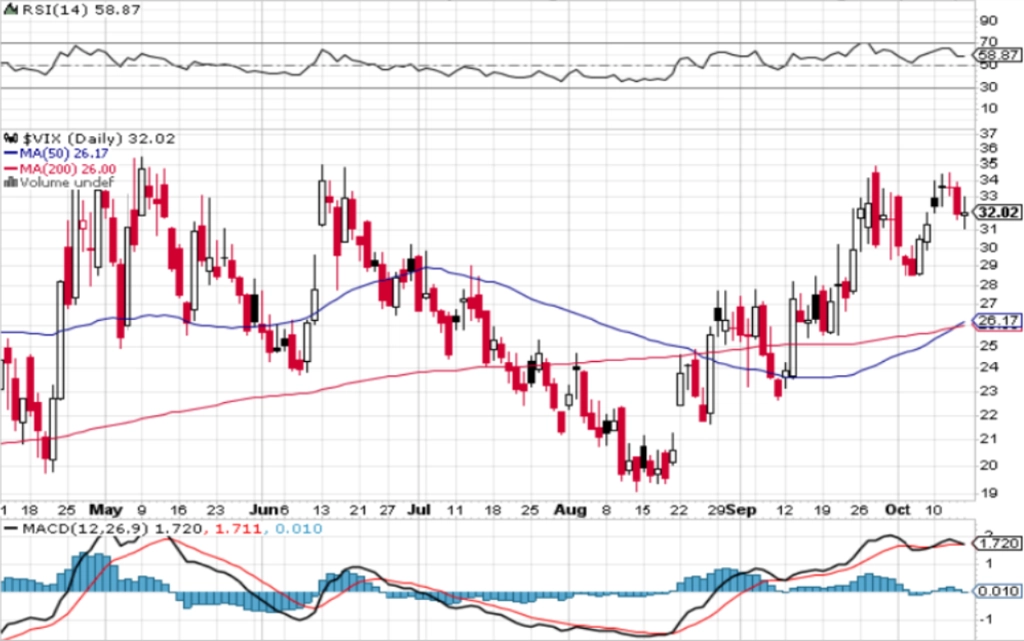Select the 1.720 MACD value tag
This screenshot has height=641, width=1024.
click(x=997, y=543)
